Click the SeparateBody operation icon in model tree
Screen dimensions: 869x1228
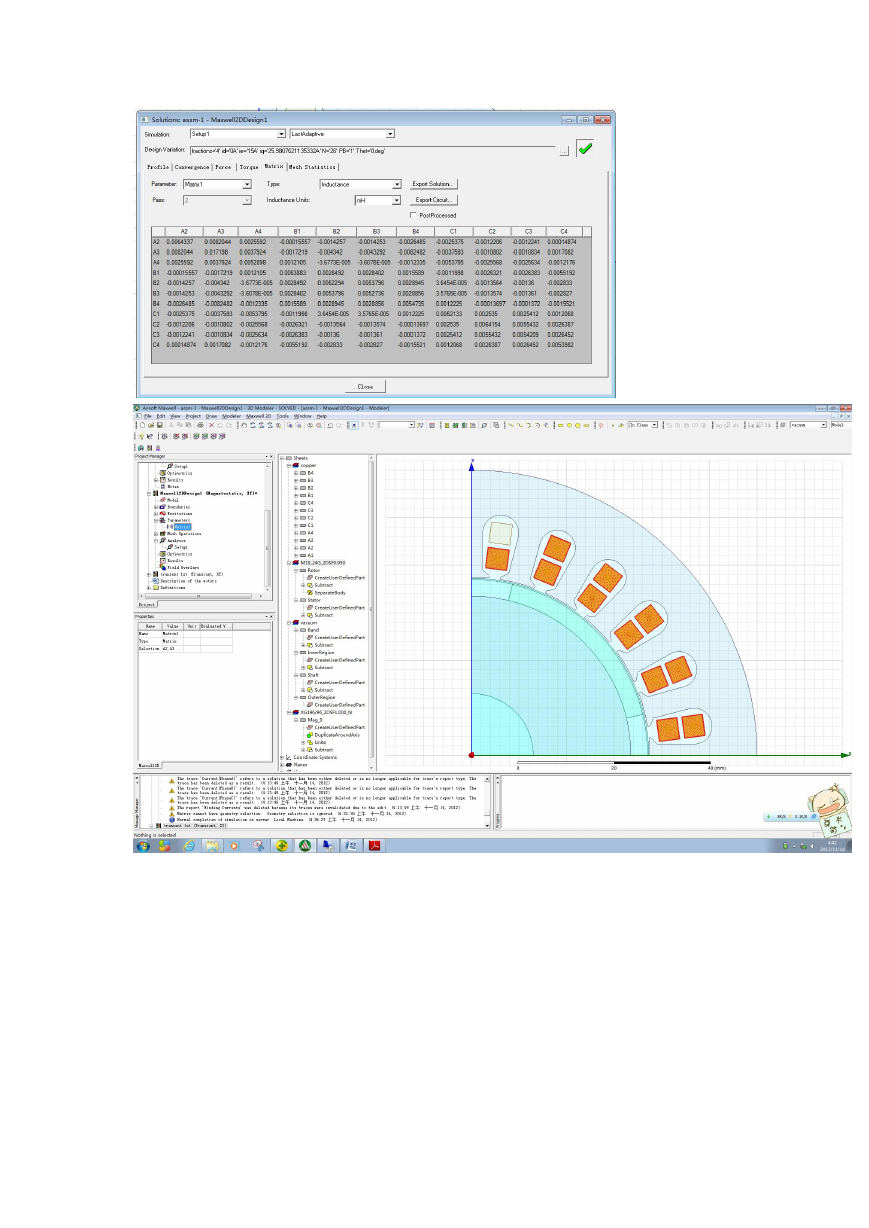(310, 593)
